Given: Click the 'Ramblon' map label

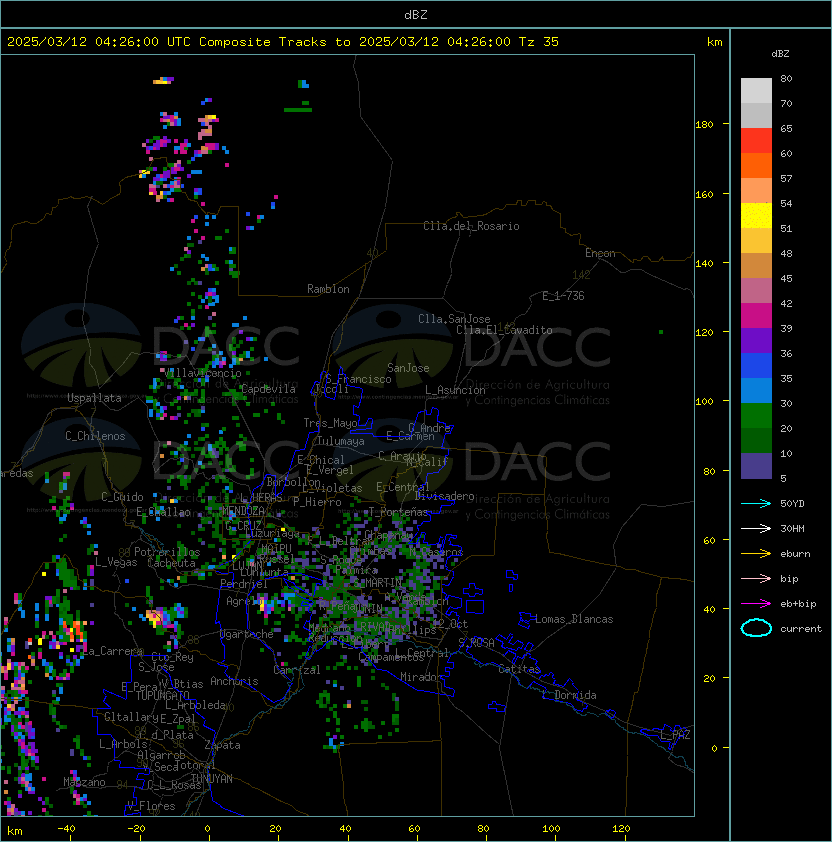Looking at the screenshot, I should tap(328, 289).
